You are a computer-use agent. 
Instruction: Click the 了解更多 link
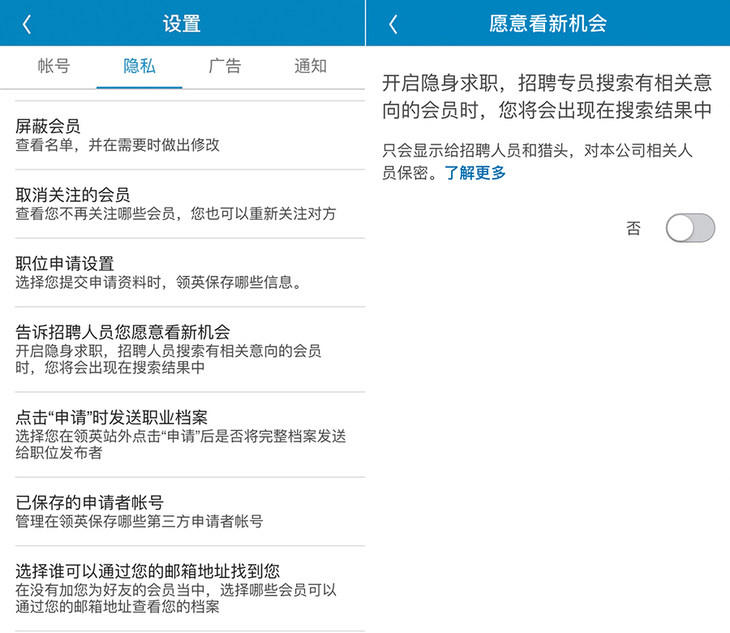(x=475, y=173)
